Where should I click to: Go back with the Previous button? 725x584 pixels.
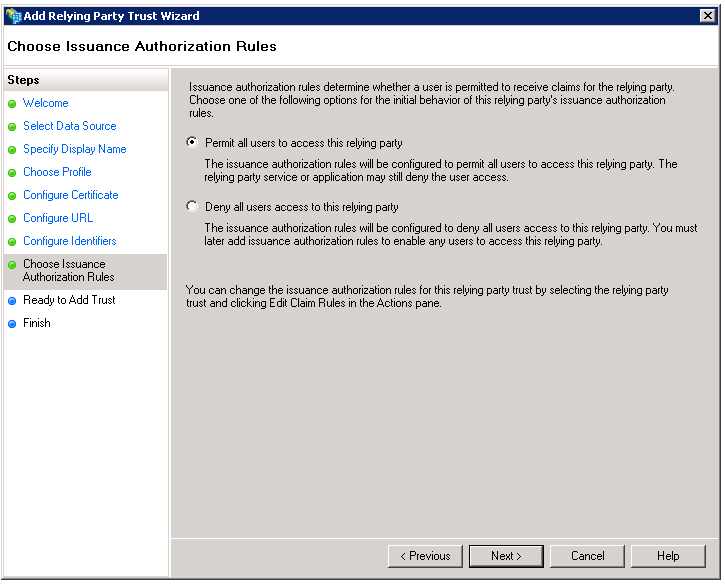pos(425,556)
